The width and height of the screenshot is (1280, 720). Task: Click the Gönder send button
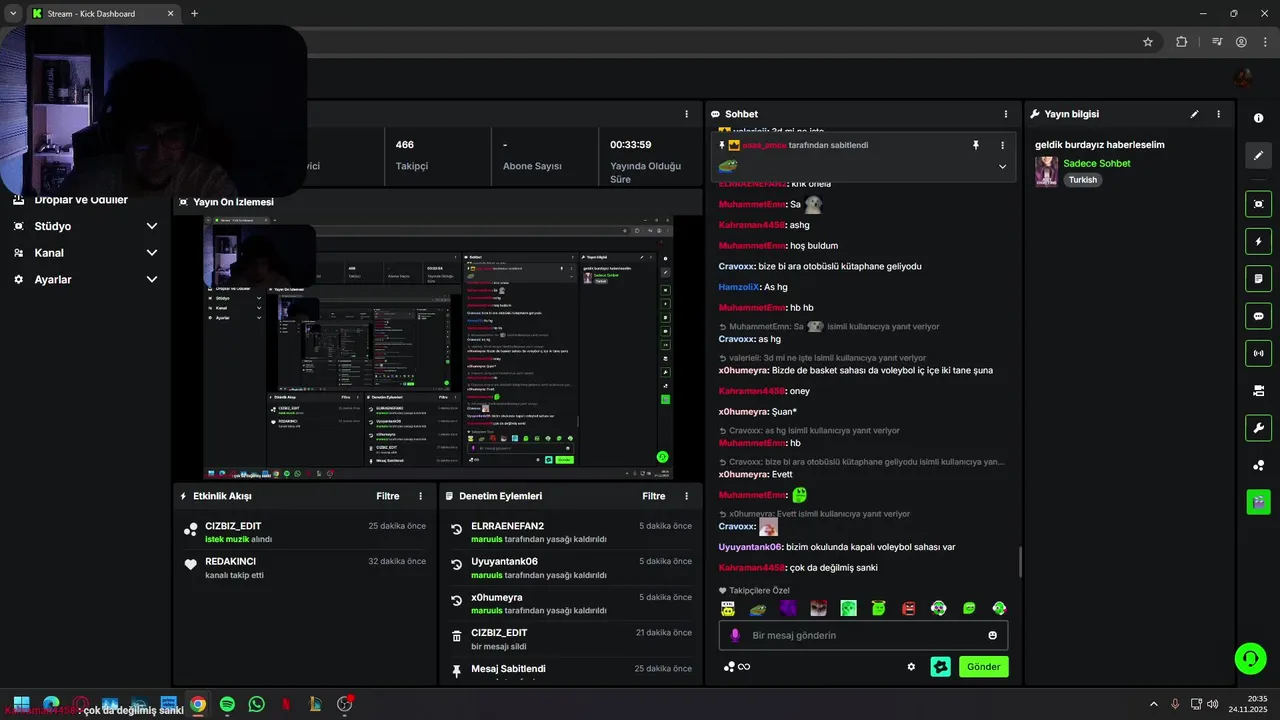click(984, 667)
